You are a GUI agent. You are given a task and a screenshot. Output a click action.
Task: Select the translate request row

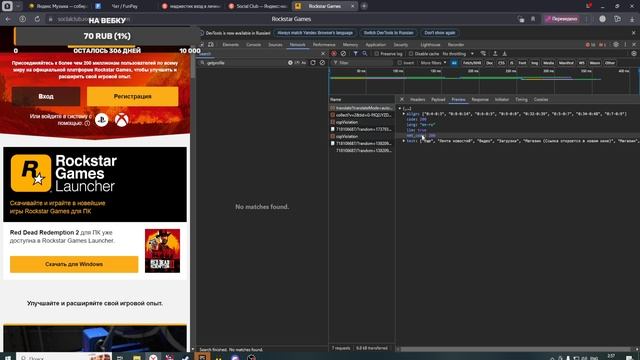click(362, 108)
